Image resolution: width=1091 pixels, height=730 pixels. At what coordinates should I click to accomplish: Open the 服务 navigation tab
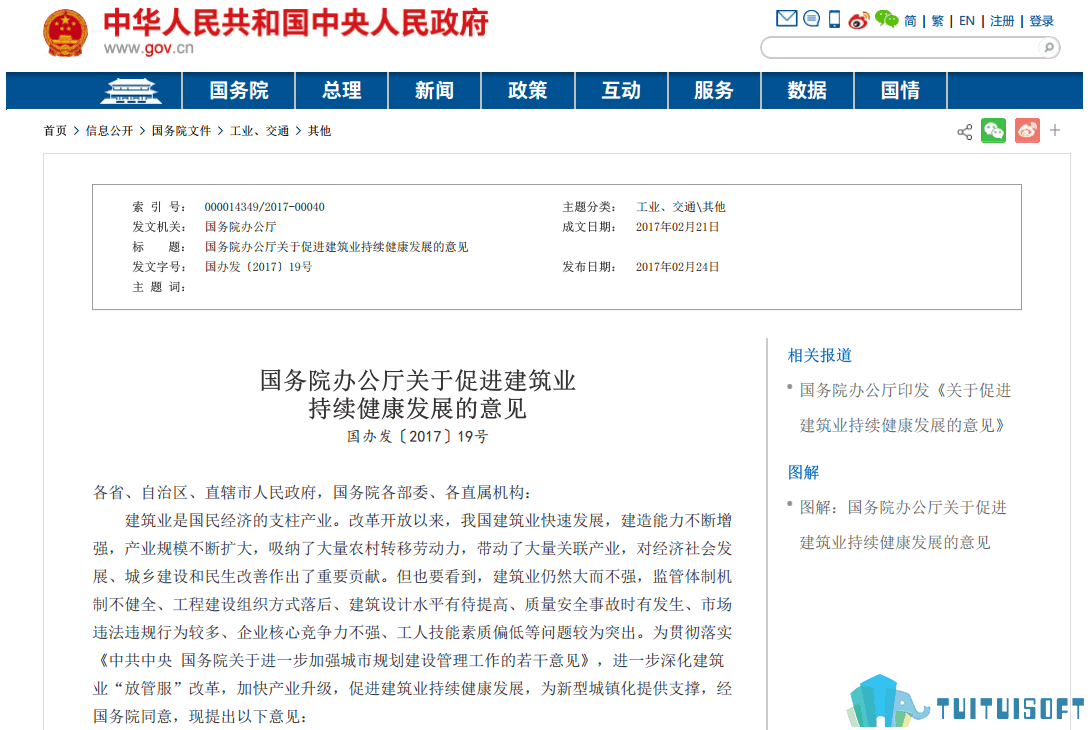714,90
